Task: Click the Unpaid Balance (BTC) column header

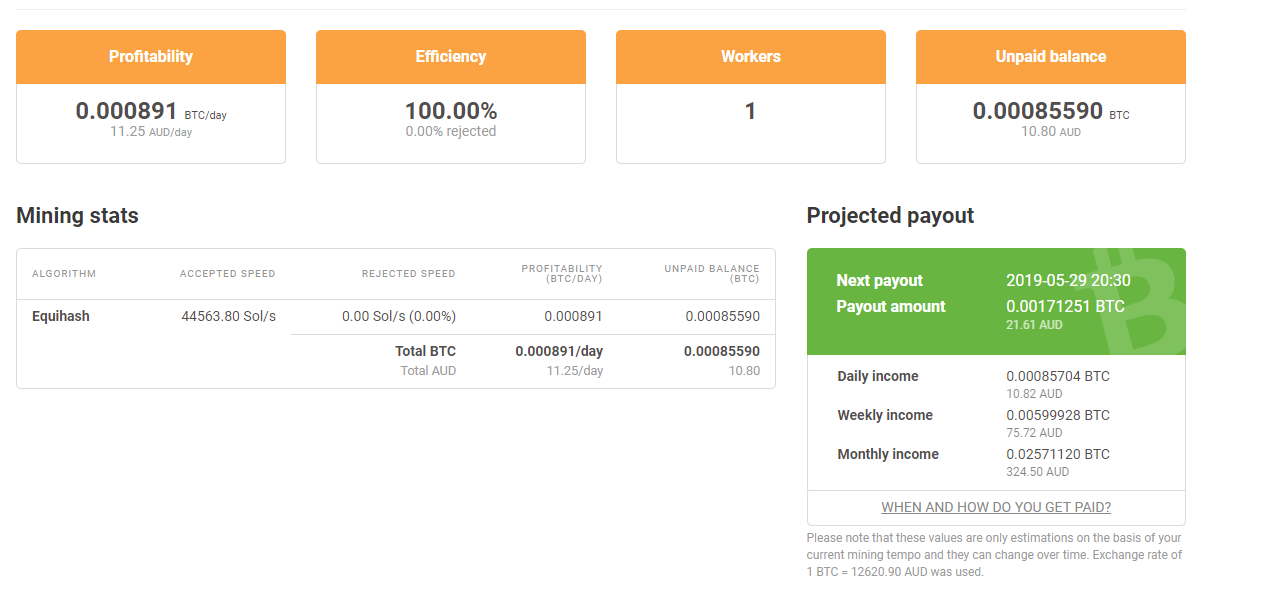Action: (x=712, y=274)
